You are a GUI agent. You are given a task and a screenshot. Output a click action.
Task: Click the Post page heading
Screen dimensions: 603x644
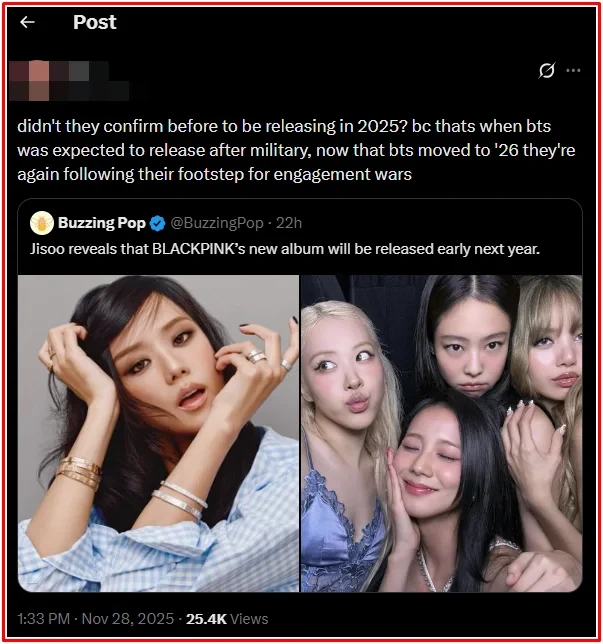coord(96,22)
